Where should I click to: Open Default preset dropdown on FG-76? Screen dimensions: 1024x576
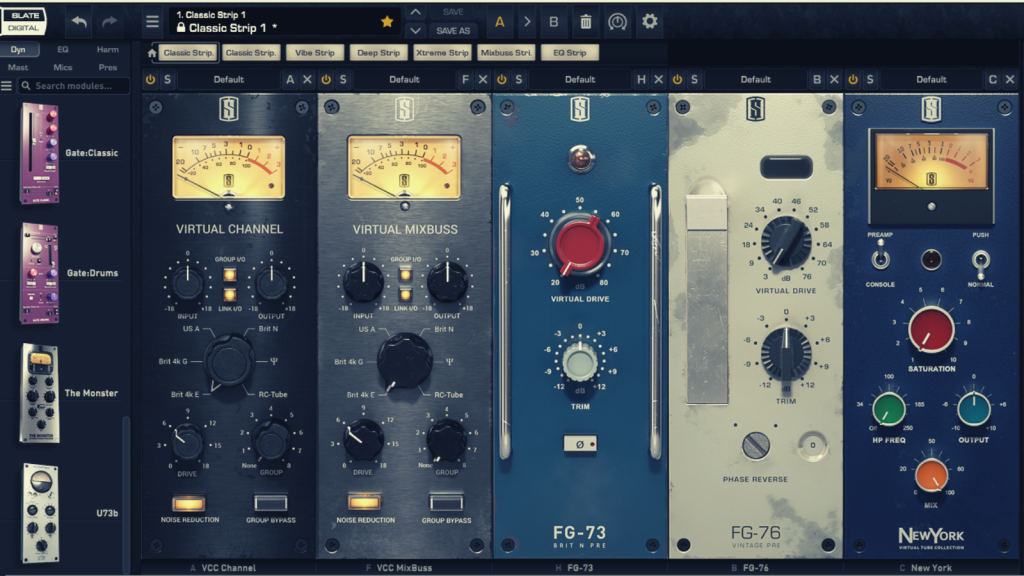[x=756, y=79]
